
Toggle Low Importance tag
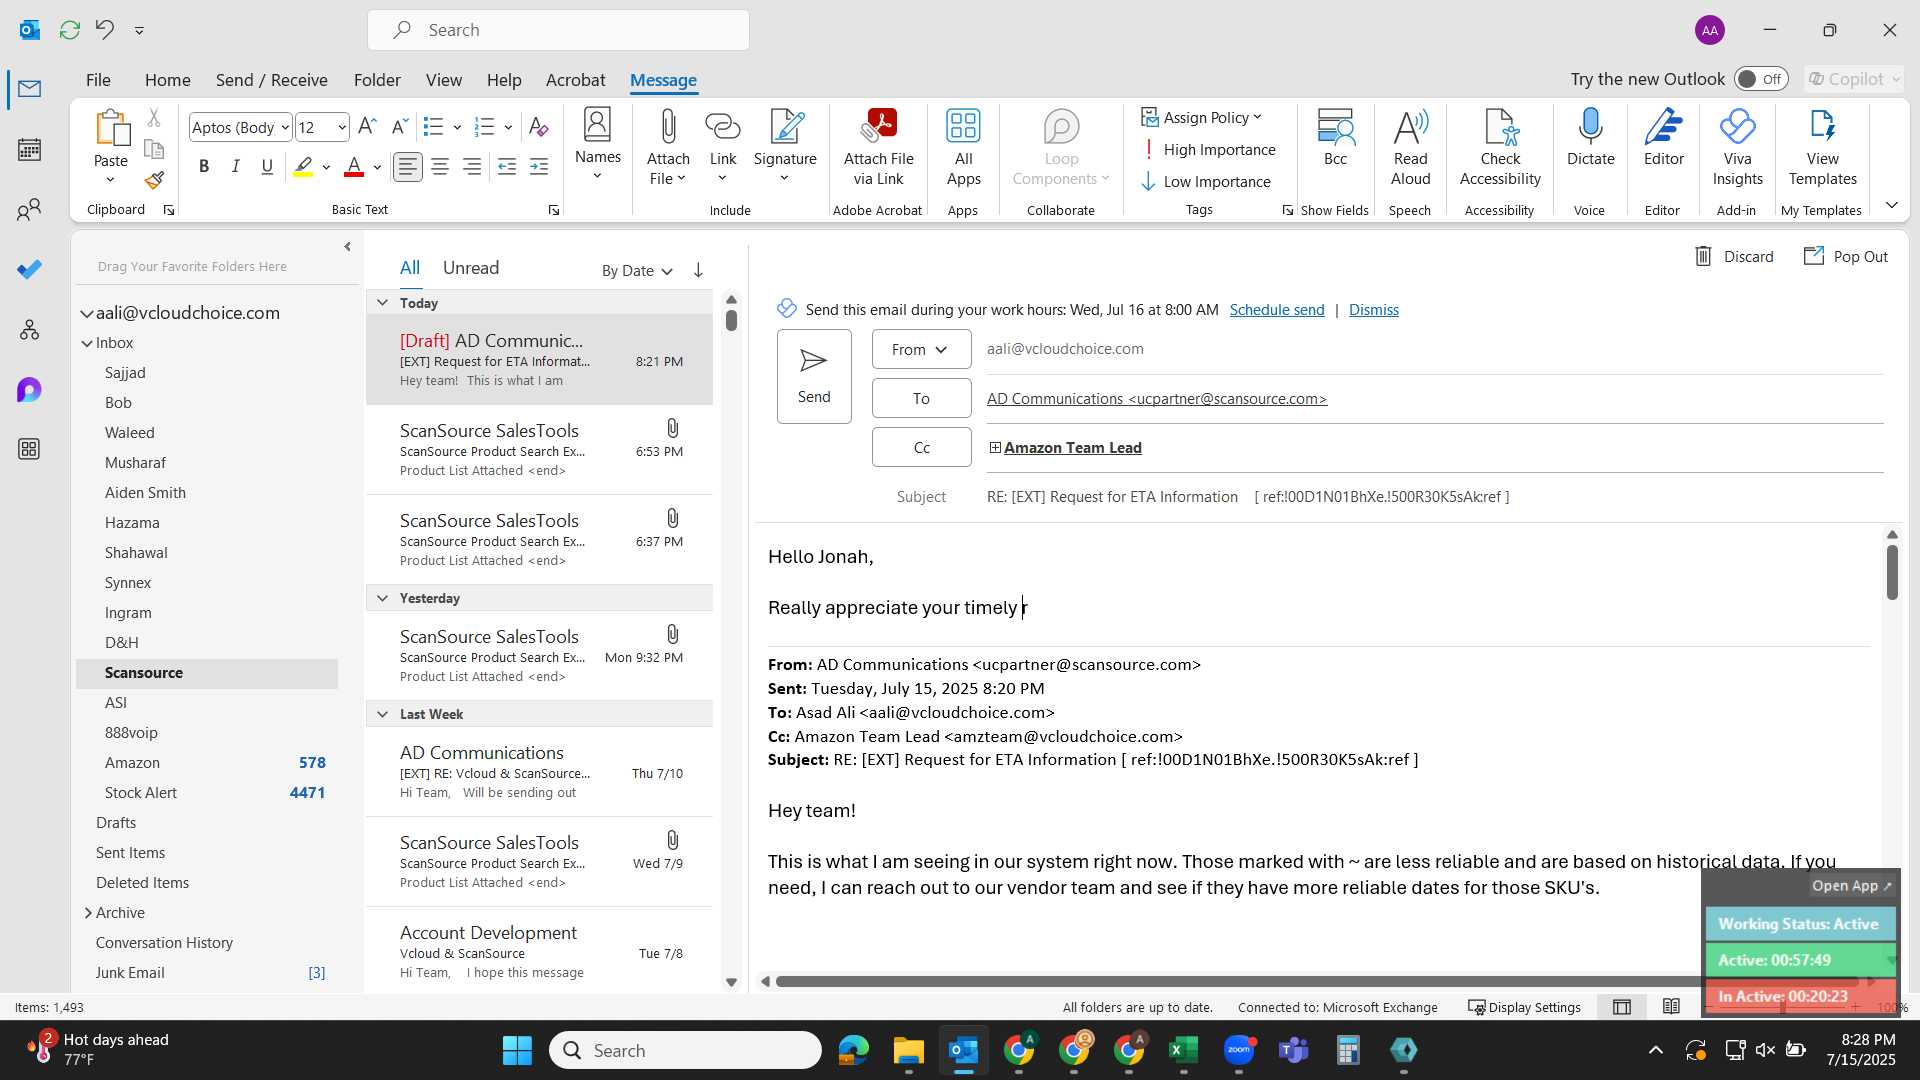[x=1206, y=181]
